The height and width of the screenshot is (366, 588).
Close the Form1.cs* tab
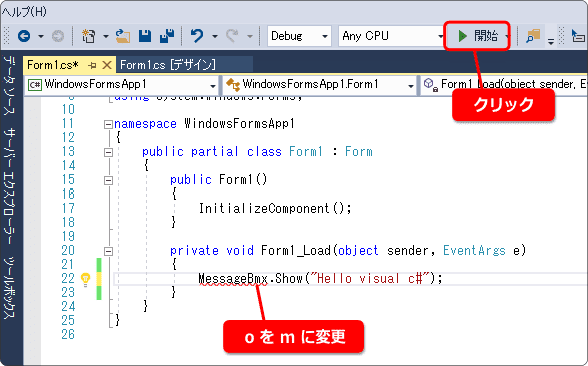pyautogui.click(x=107, y=65)
